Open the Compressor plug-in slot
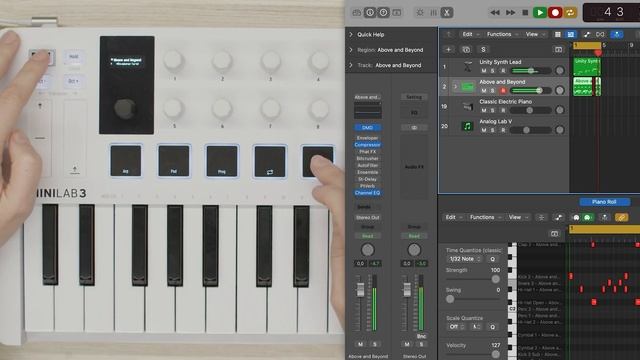This screenshot has height=360, width=640. point(367,145)
